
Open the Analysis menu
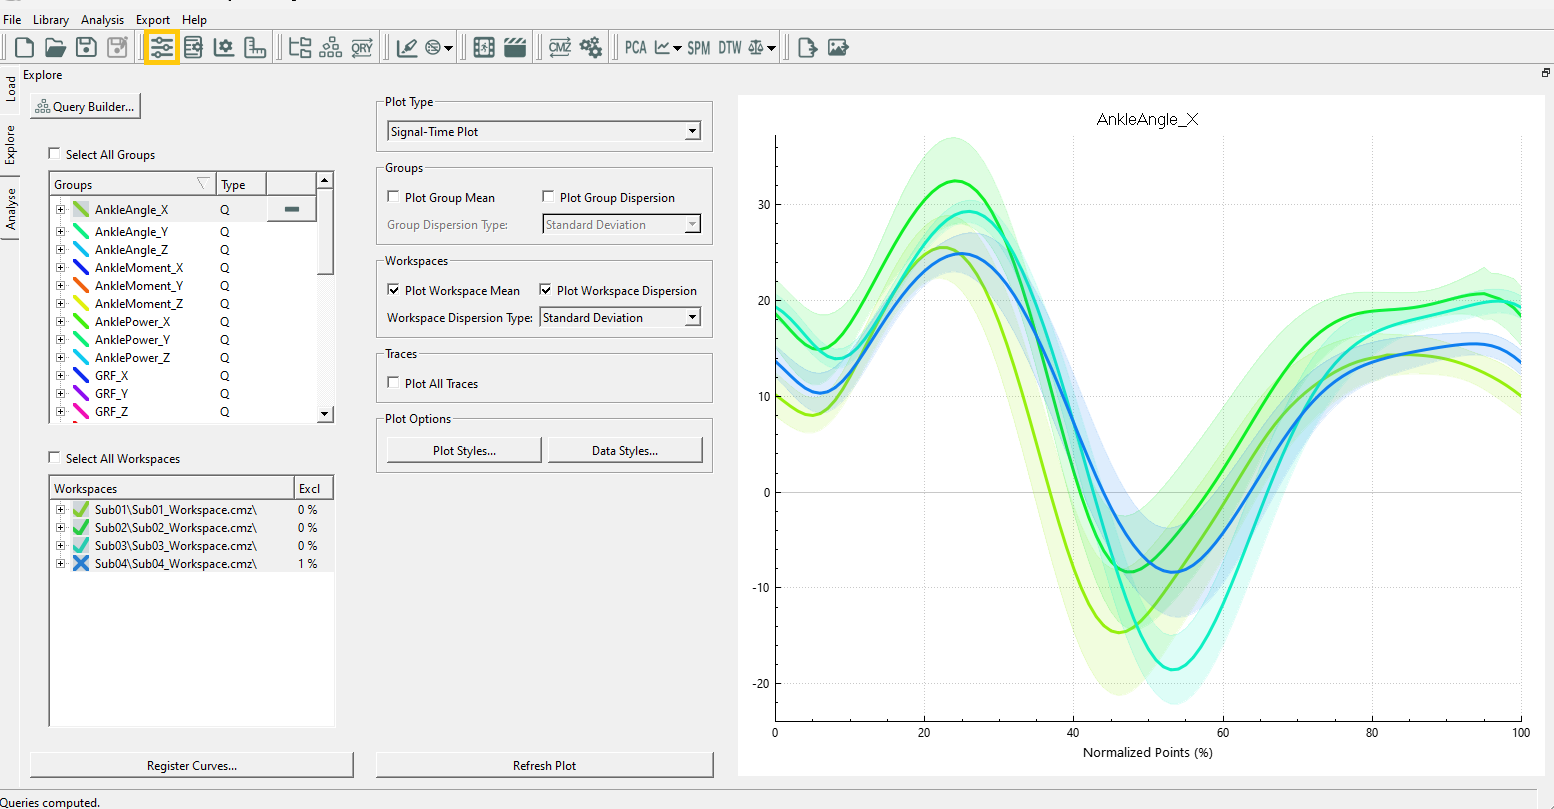(103, 19)
